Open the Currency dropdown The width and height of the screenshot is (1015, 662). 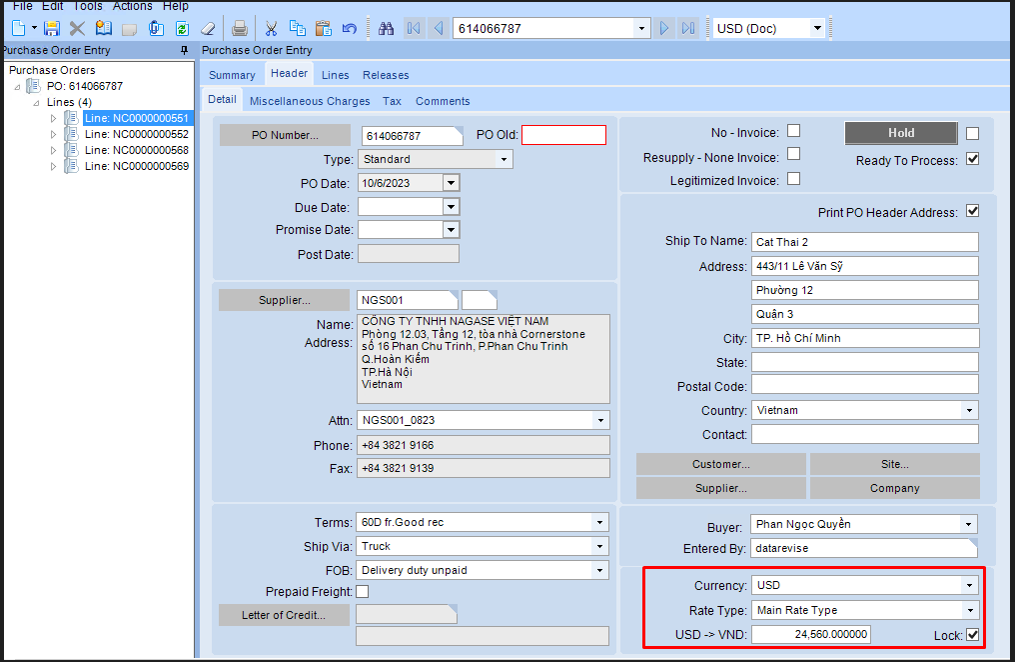click(x=968, y=586)
